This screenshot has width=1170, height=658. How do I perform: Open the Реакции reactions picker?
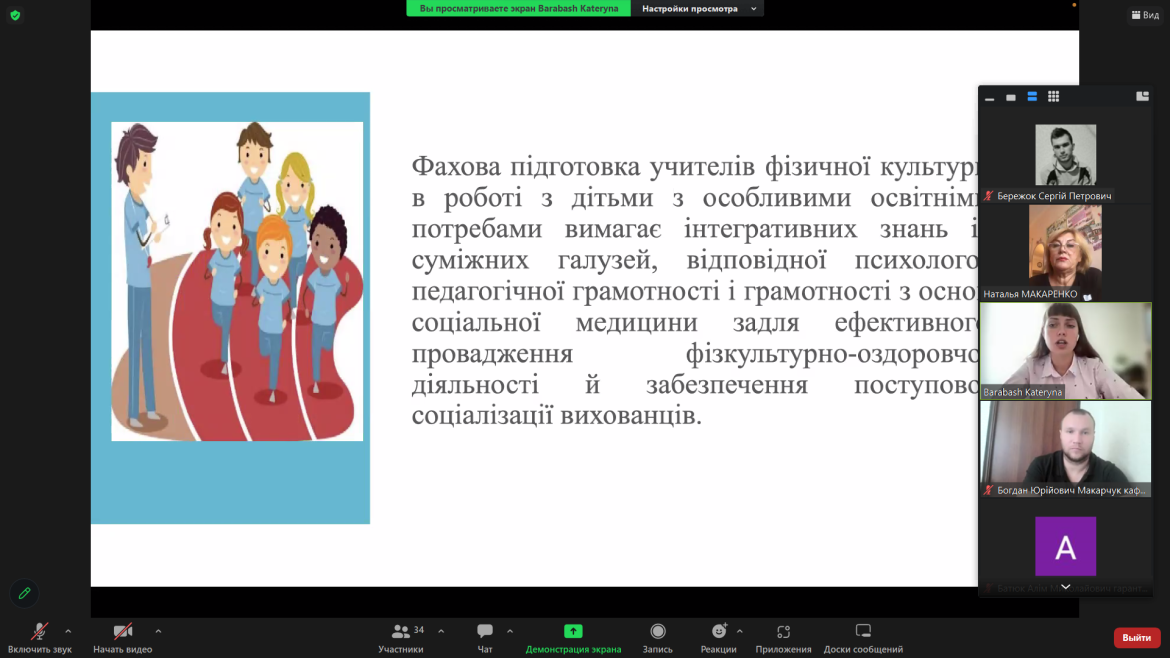tap(718, 636)
